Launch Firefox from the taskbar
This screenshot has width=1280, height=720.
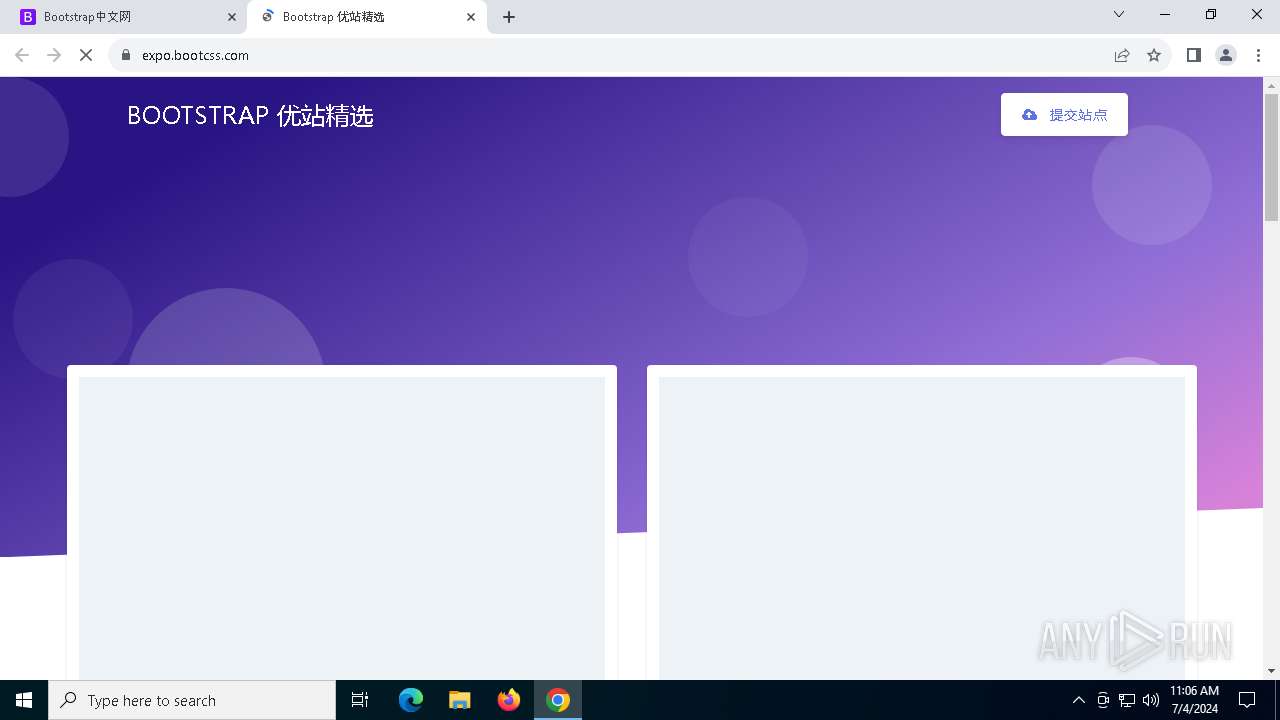point(509,700)
